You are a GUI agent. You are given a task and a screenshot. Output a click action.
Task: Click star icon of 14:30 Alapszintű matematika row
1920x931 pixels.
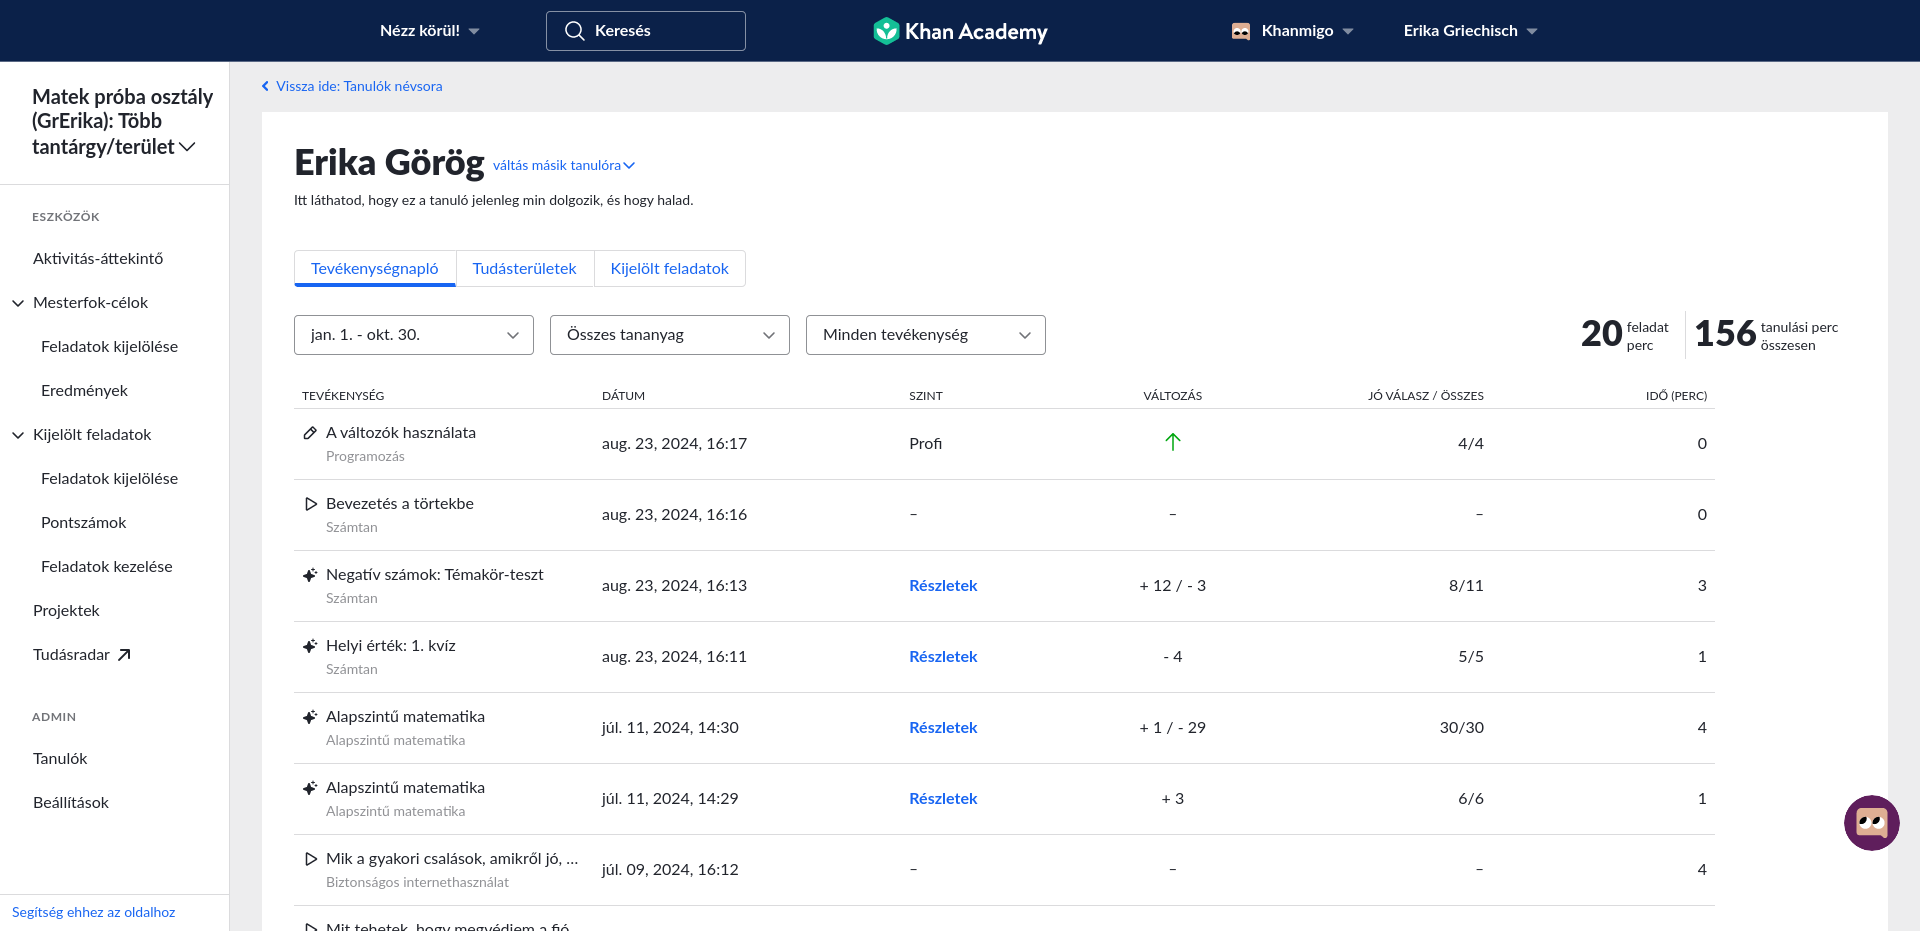(x=310, y=717)
